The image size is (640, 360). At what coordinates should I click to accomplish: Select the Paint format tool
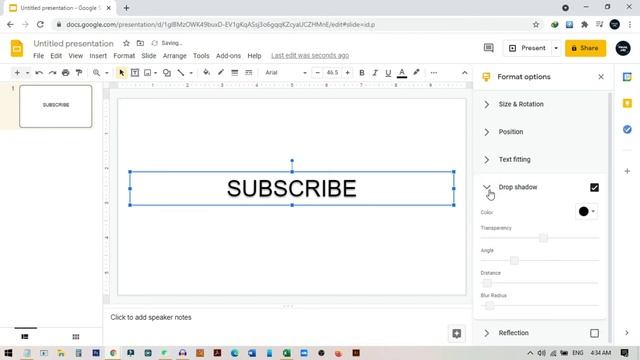click(x=79, y=73)
